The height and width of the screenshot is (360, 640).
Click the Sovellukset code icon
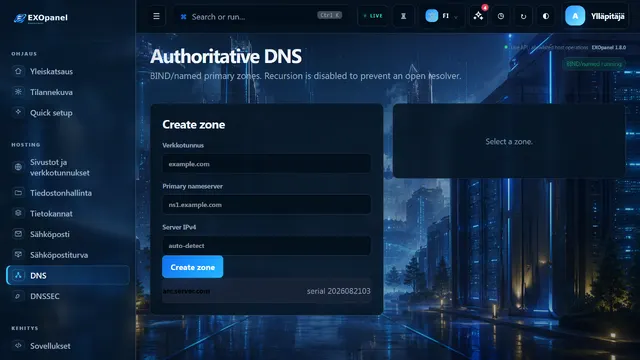pyautogui.click(x=18, y=345)
